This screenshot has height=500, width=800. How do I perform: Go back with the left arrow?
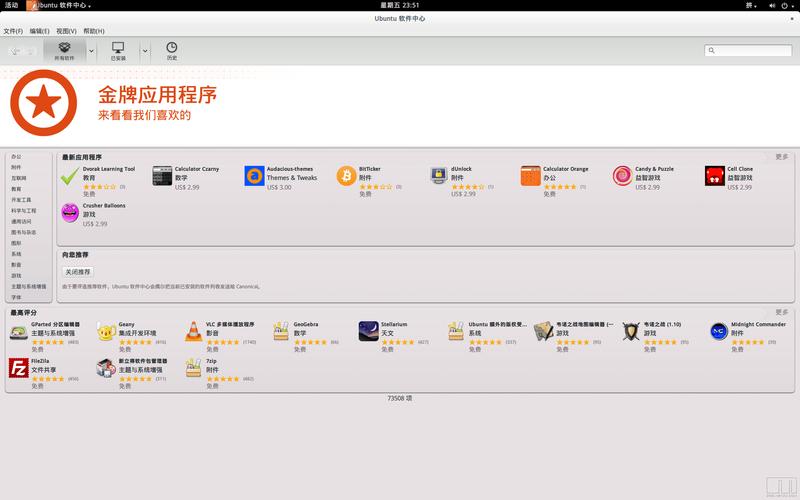click(x=16, y=51)
